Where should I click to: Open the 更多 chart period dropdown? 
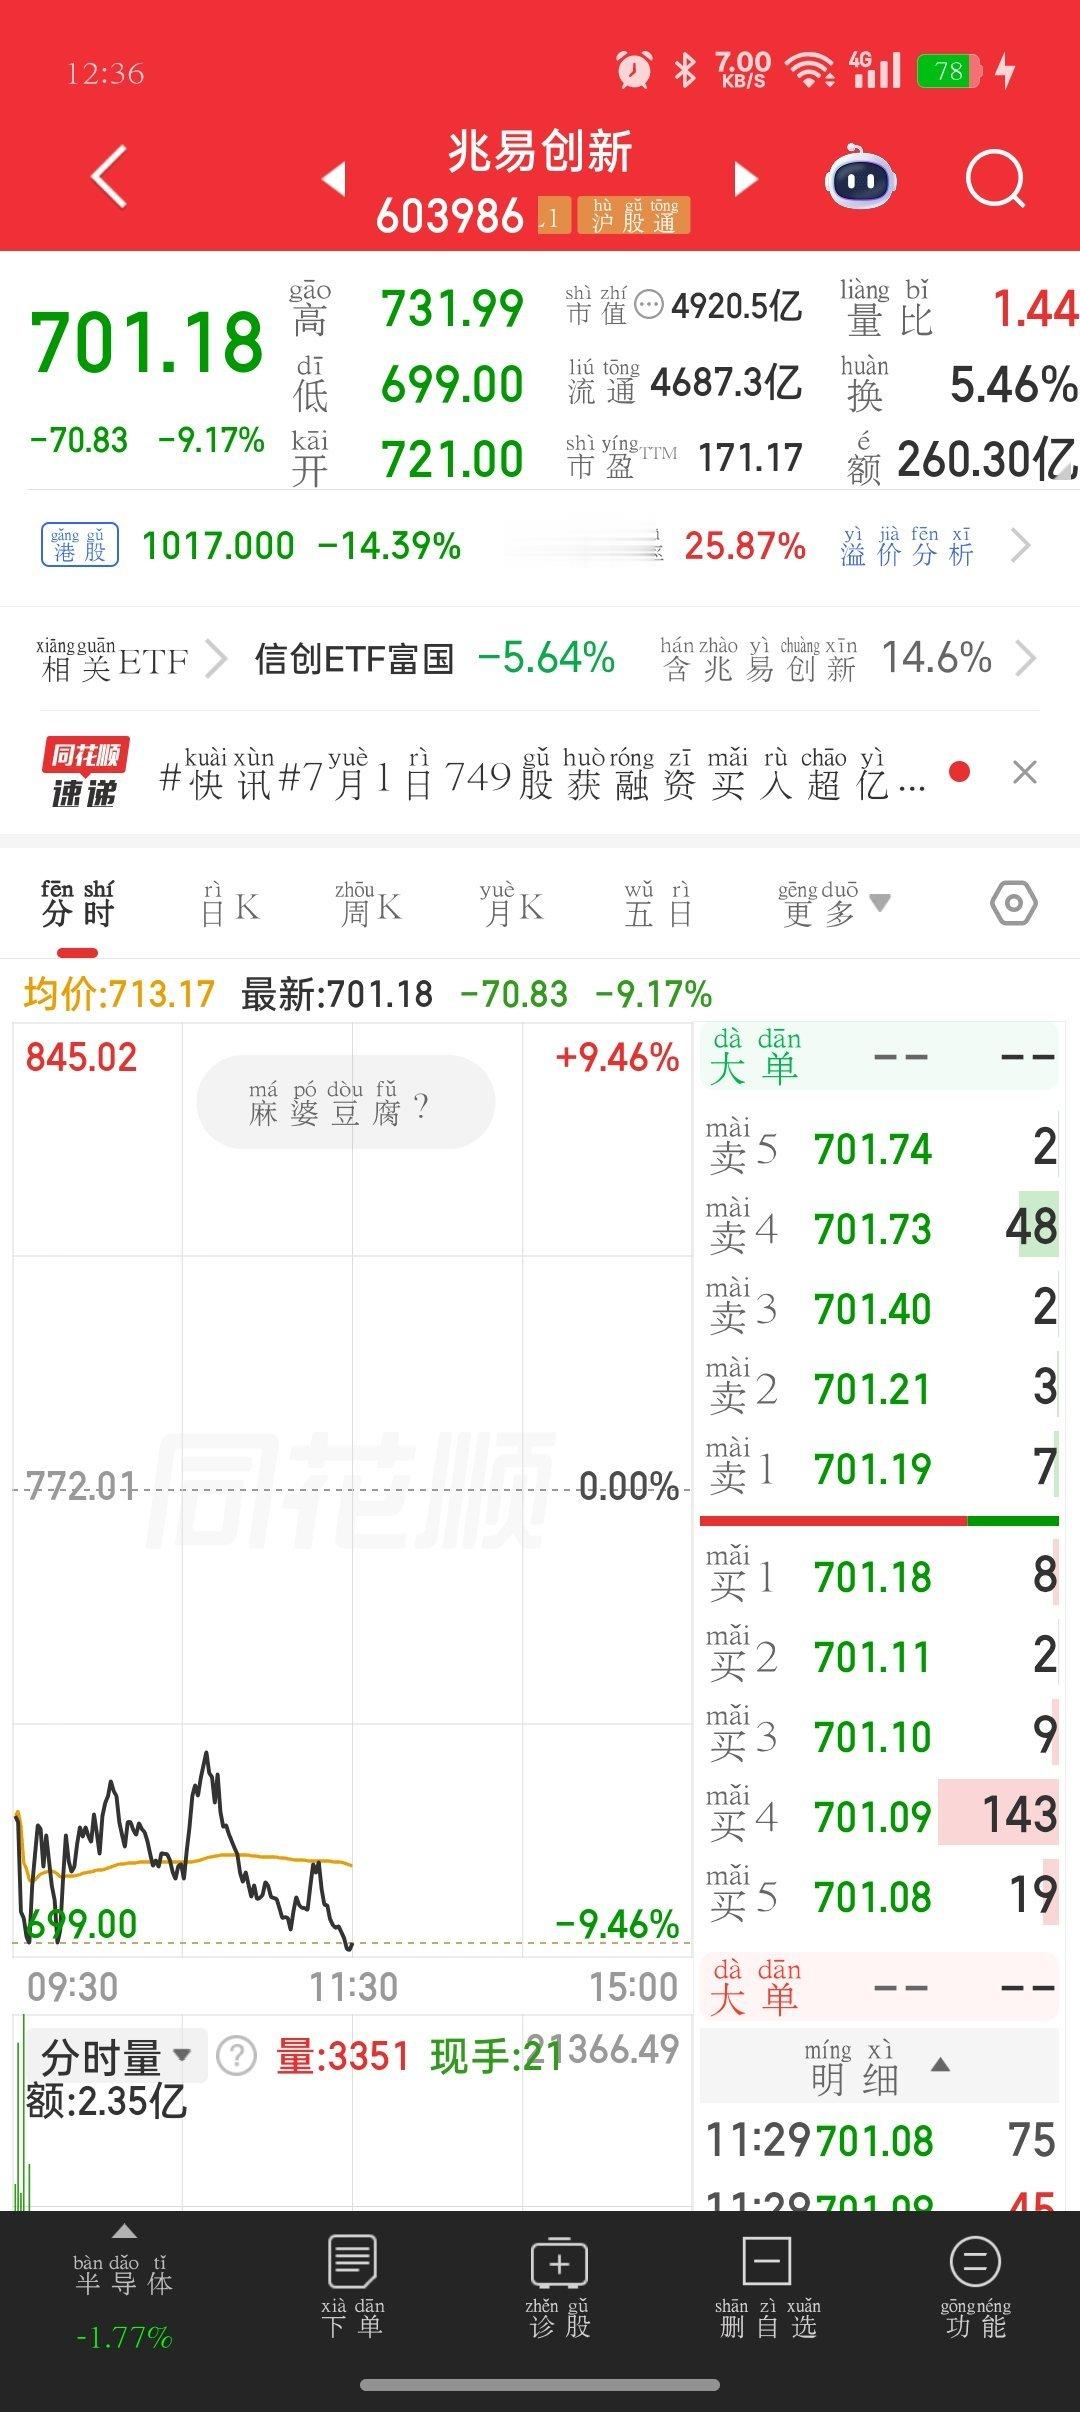833,904
